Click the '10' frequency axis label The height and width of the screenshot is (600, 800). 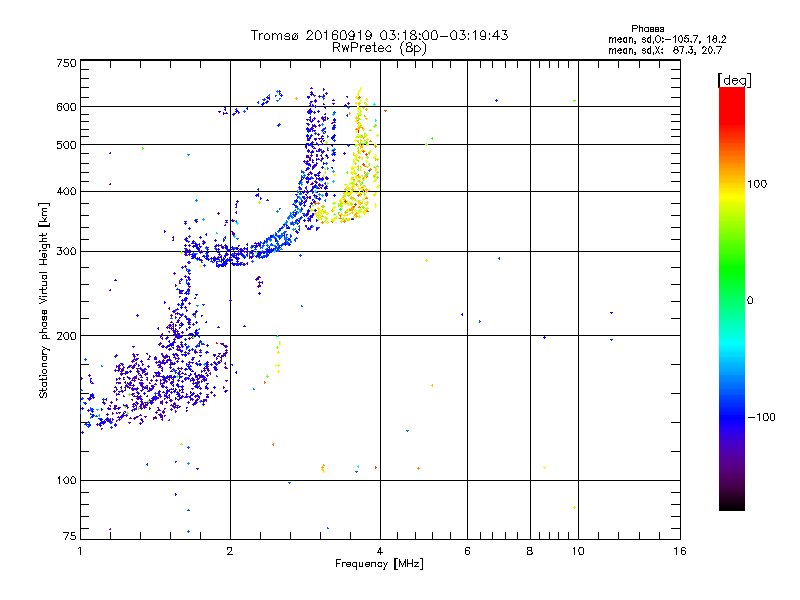click(x=578, y=551)
